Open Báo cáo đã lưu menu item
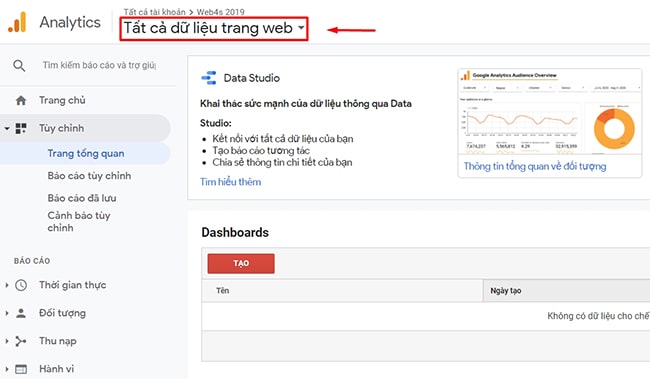The height and width of the screenshot is (379, 650). (x=82, y=198)
